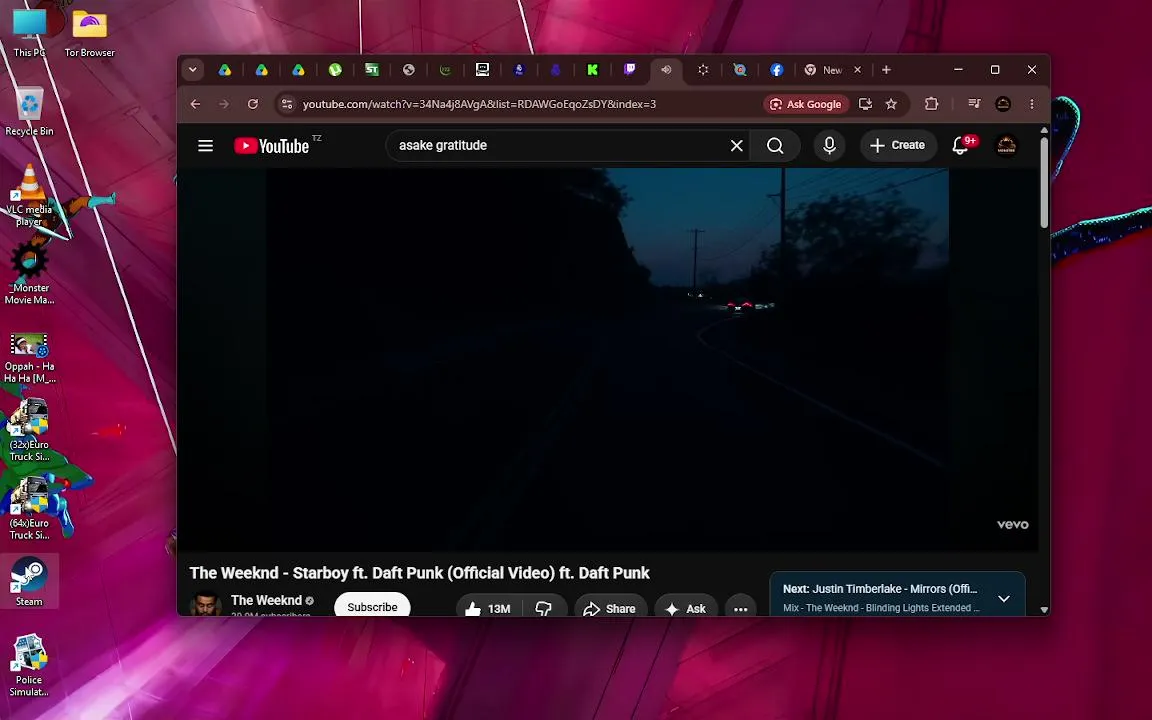Open the YouTube hamburger guide menu
Viewport: 1152px width, 720px height.
(206, 145)
